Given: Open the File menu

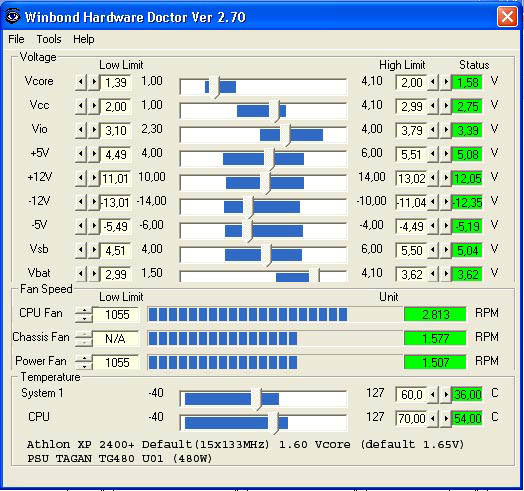Looking at the screenshot, I should [16, 39].
